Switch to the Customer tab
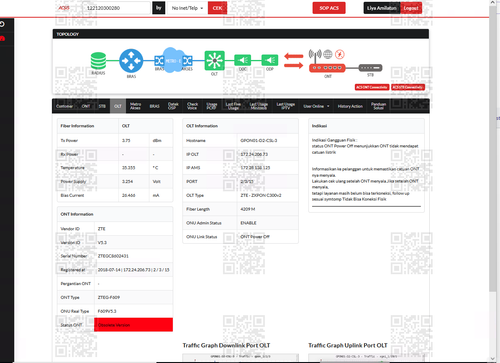 pos(65,106)
